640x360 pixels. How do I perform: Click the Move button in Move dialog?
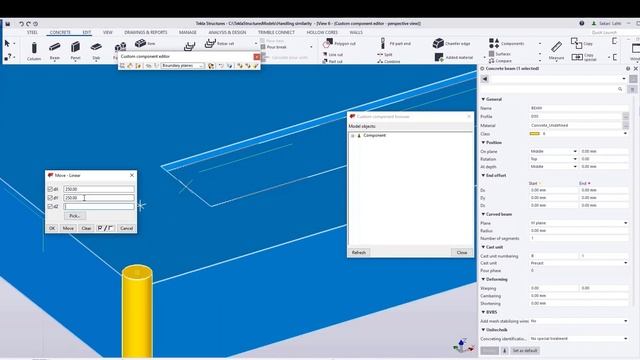tap(68, 228)
